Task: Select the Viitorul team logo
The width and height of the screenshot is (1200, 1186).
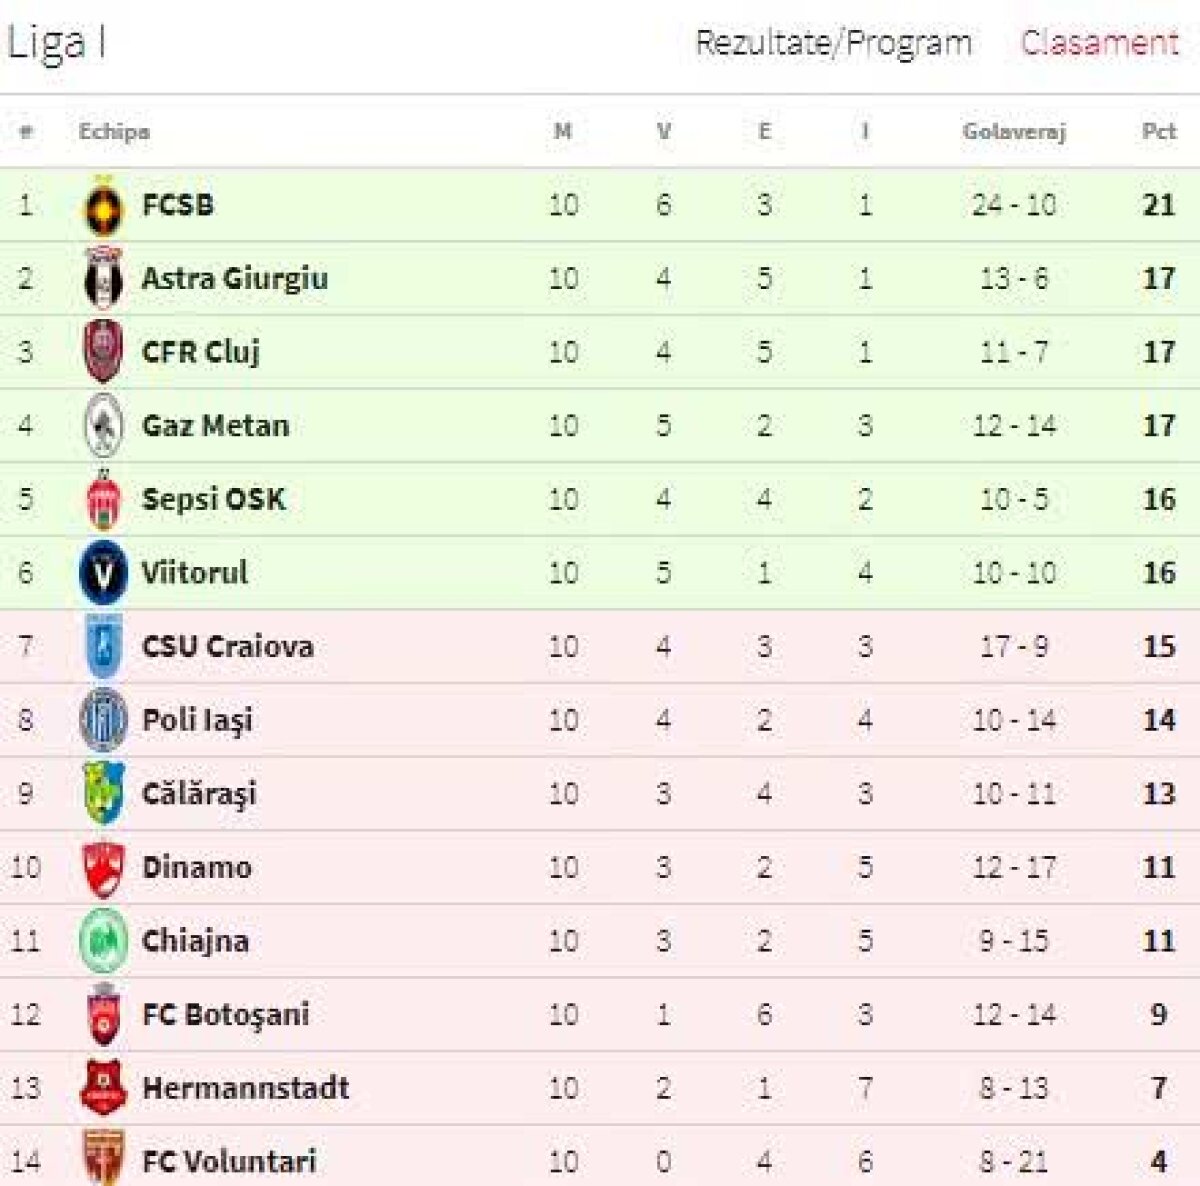Action: [x=103, y=572]
